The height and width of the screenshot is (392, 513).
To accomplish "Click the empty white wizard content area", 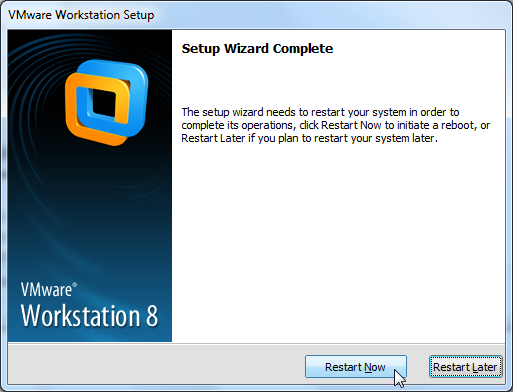I will [338, 243].
